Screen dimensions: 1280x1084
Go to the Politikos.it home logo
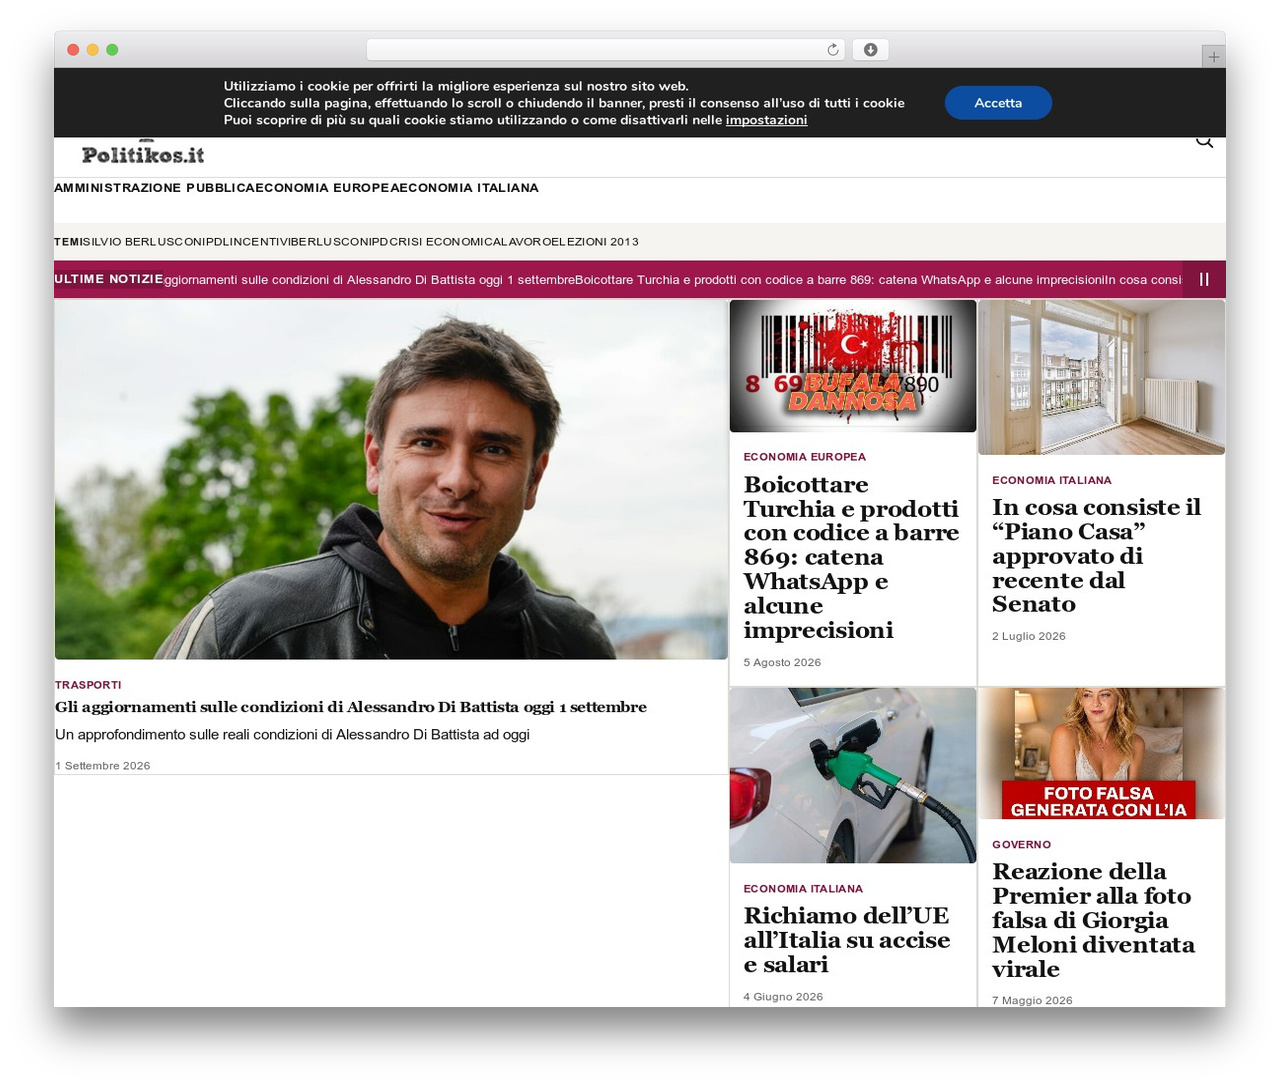click(x=143, y=153)
